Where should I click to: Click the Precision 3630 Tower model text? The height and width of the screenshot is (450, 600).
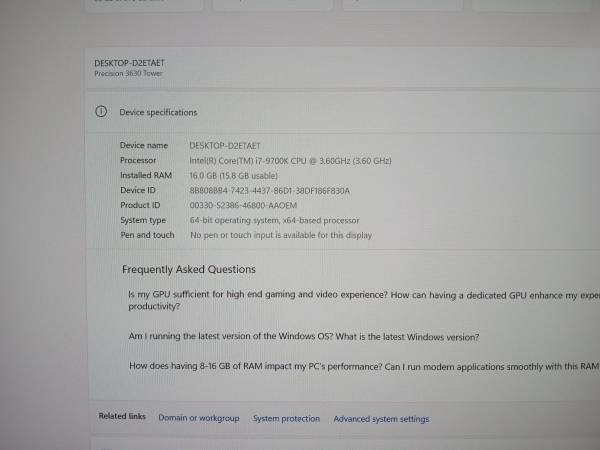pos(128,73)
